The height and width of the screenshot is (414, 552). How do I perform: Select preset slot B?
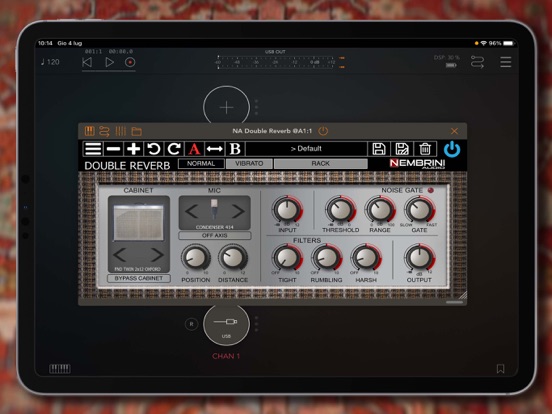tap(235, 149)
